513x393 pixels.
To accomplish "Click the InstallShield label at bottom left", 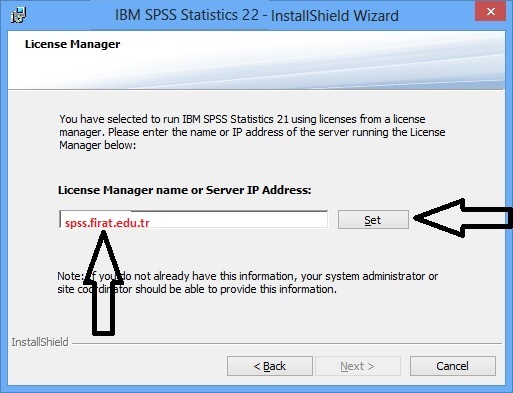I will point(40,342).
